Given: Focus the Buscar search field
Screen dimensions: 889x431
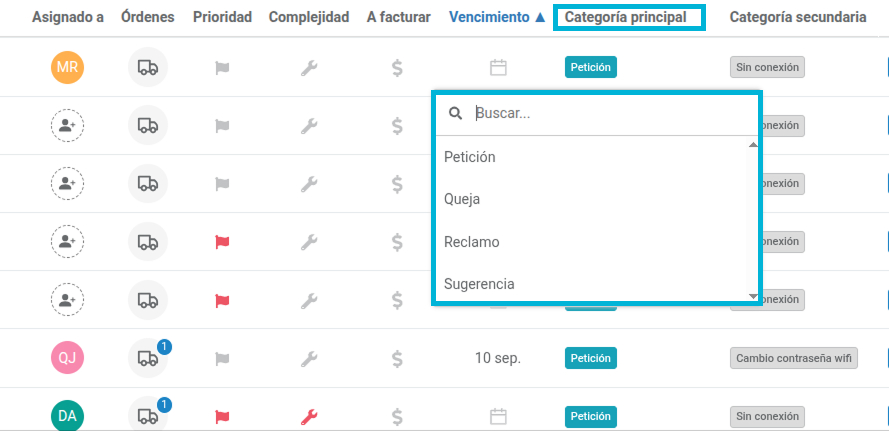Looking at the screenshot, I should pos(612,113).
